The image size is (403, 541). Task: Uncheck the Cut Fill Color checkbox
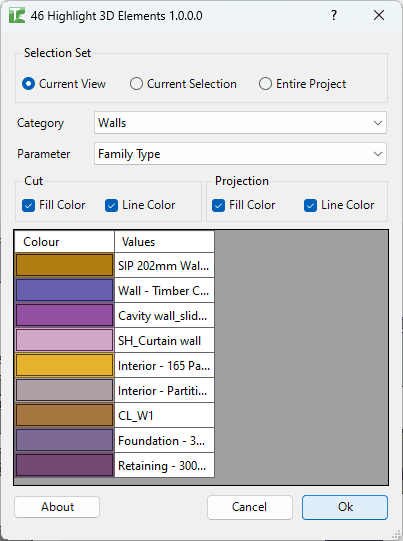(x=28, y=205)
